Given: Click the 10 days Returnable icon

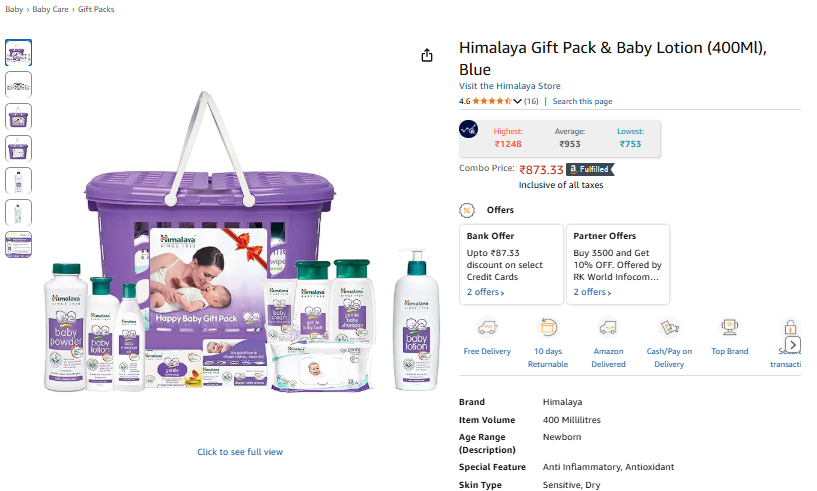Looking at the screenshot, I should [548, 328].
